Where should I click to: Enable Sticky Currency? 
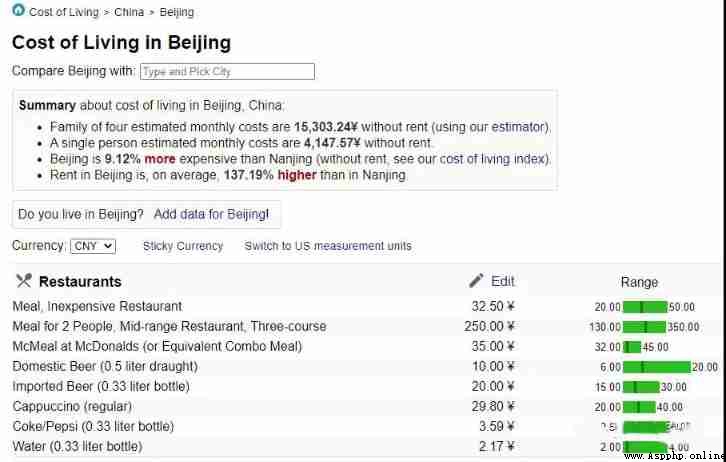183,246
